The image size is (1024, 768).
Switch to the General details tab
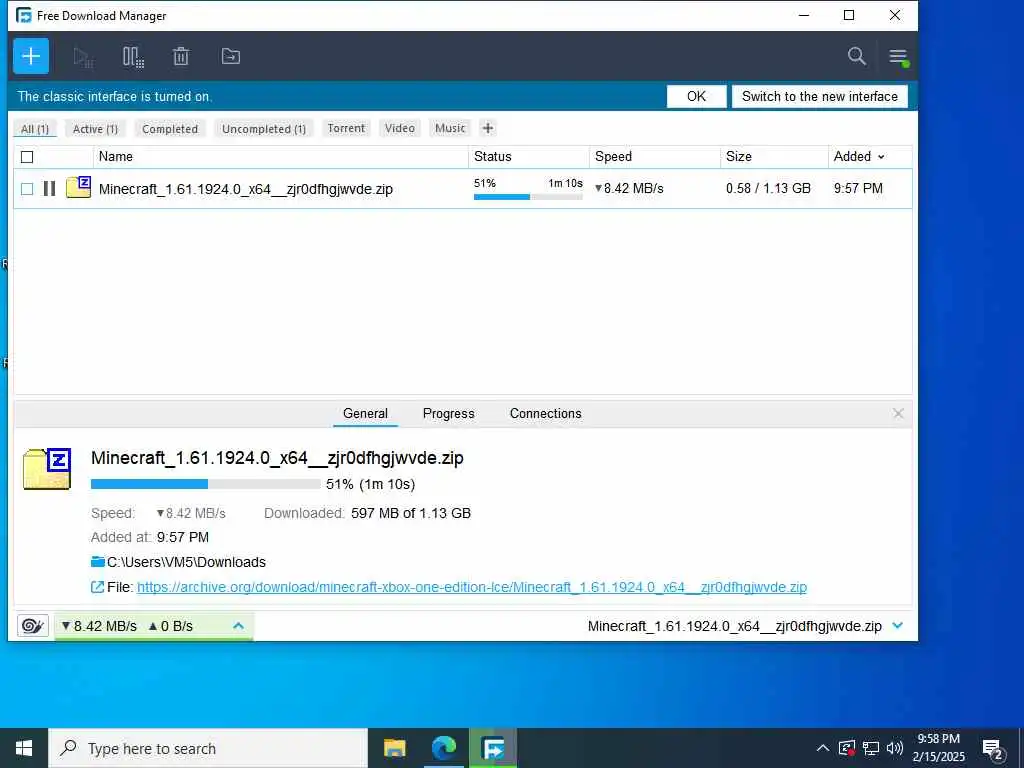click(x=365, y=413)
